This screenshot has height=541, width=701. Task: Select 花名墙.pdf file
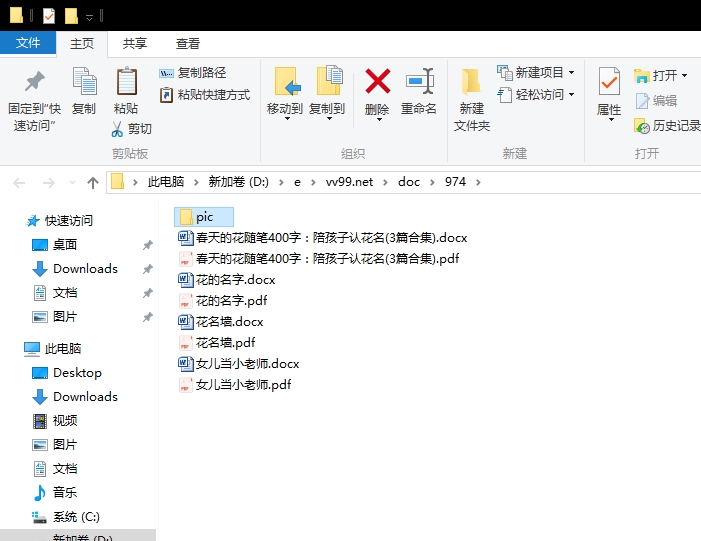coord(217,343)
